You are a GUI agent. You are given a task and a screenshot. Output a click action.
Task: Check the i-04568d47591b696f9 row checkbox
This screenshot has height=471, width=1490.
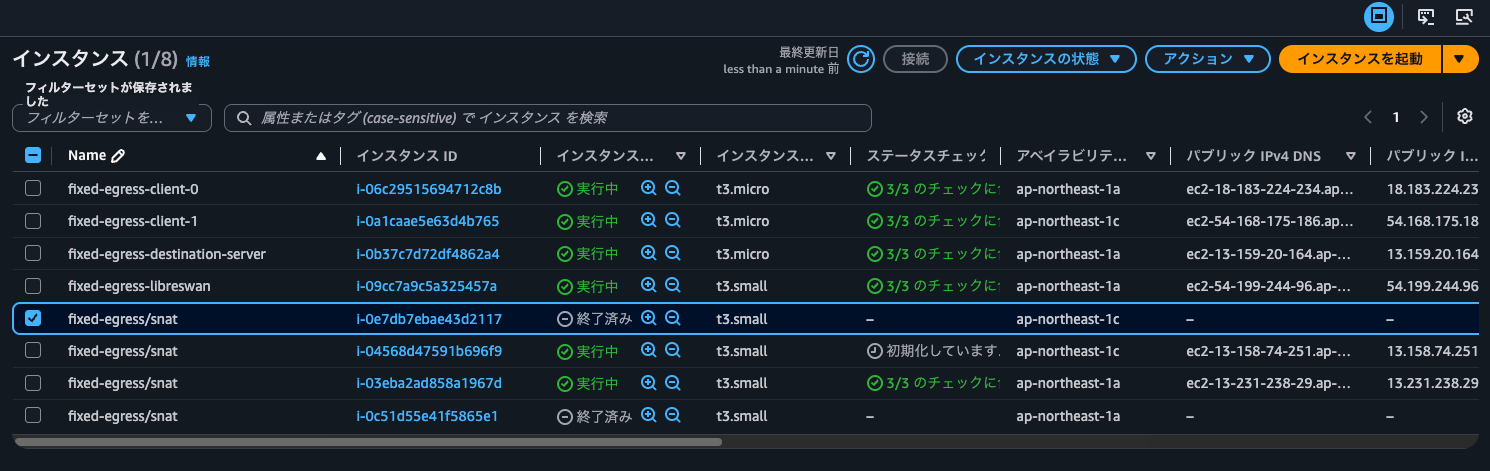coord(33,350)
